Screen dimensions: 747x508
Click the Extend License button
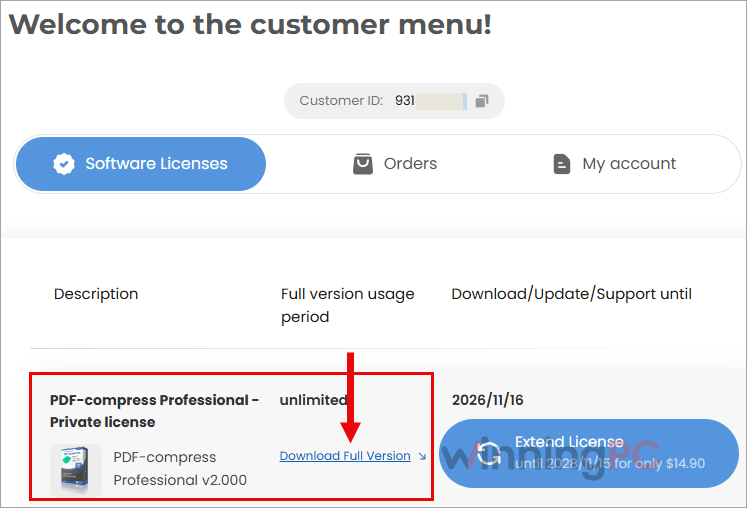click(x=589, y=453)
